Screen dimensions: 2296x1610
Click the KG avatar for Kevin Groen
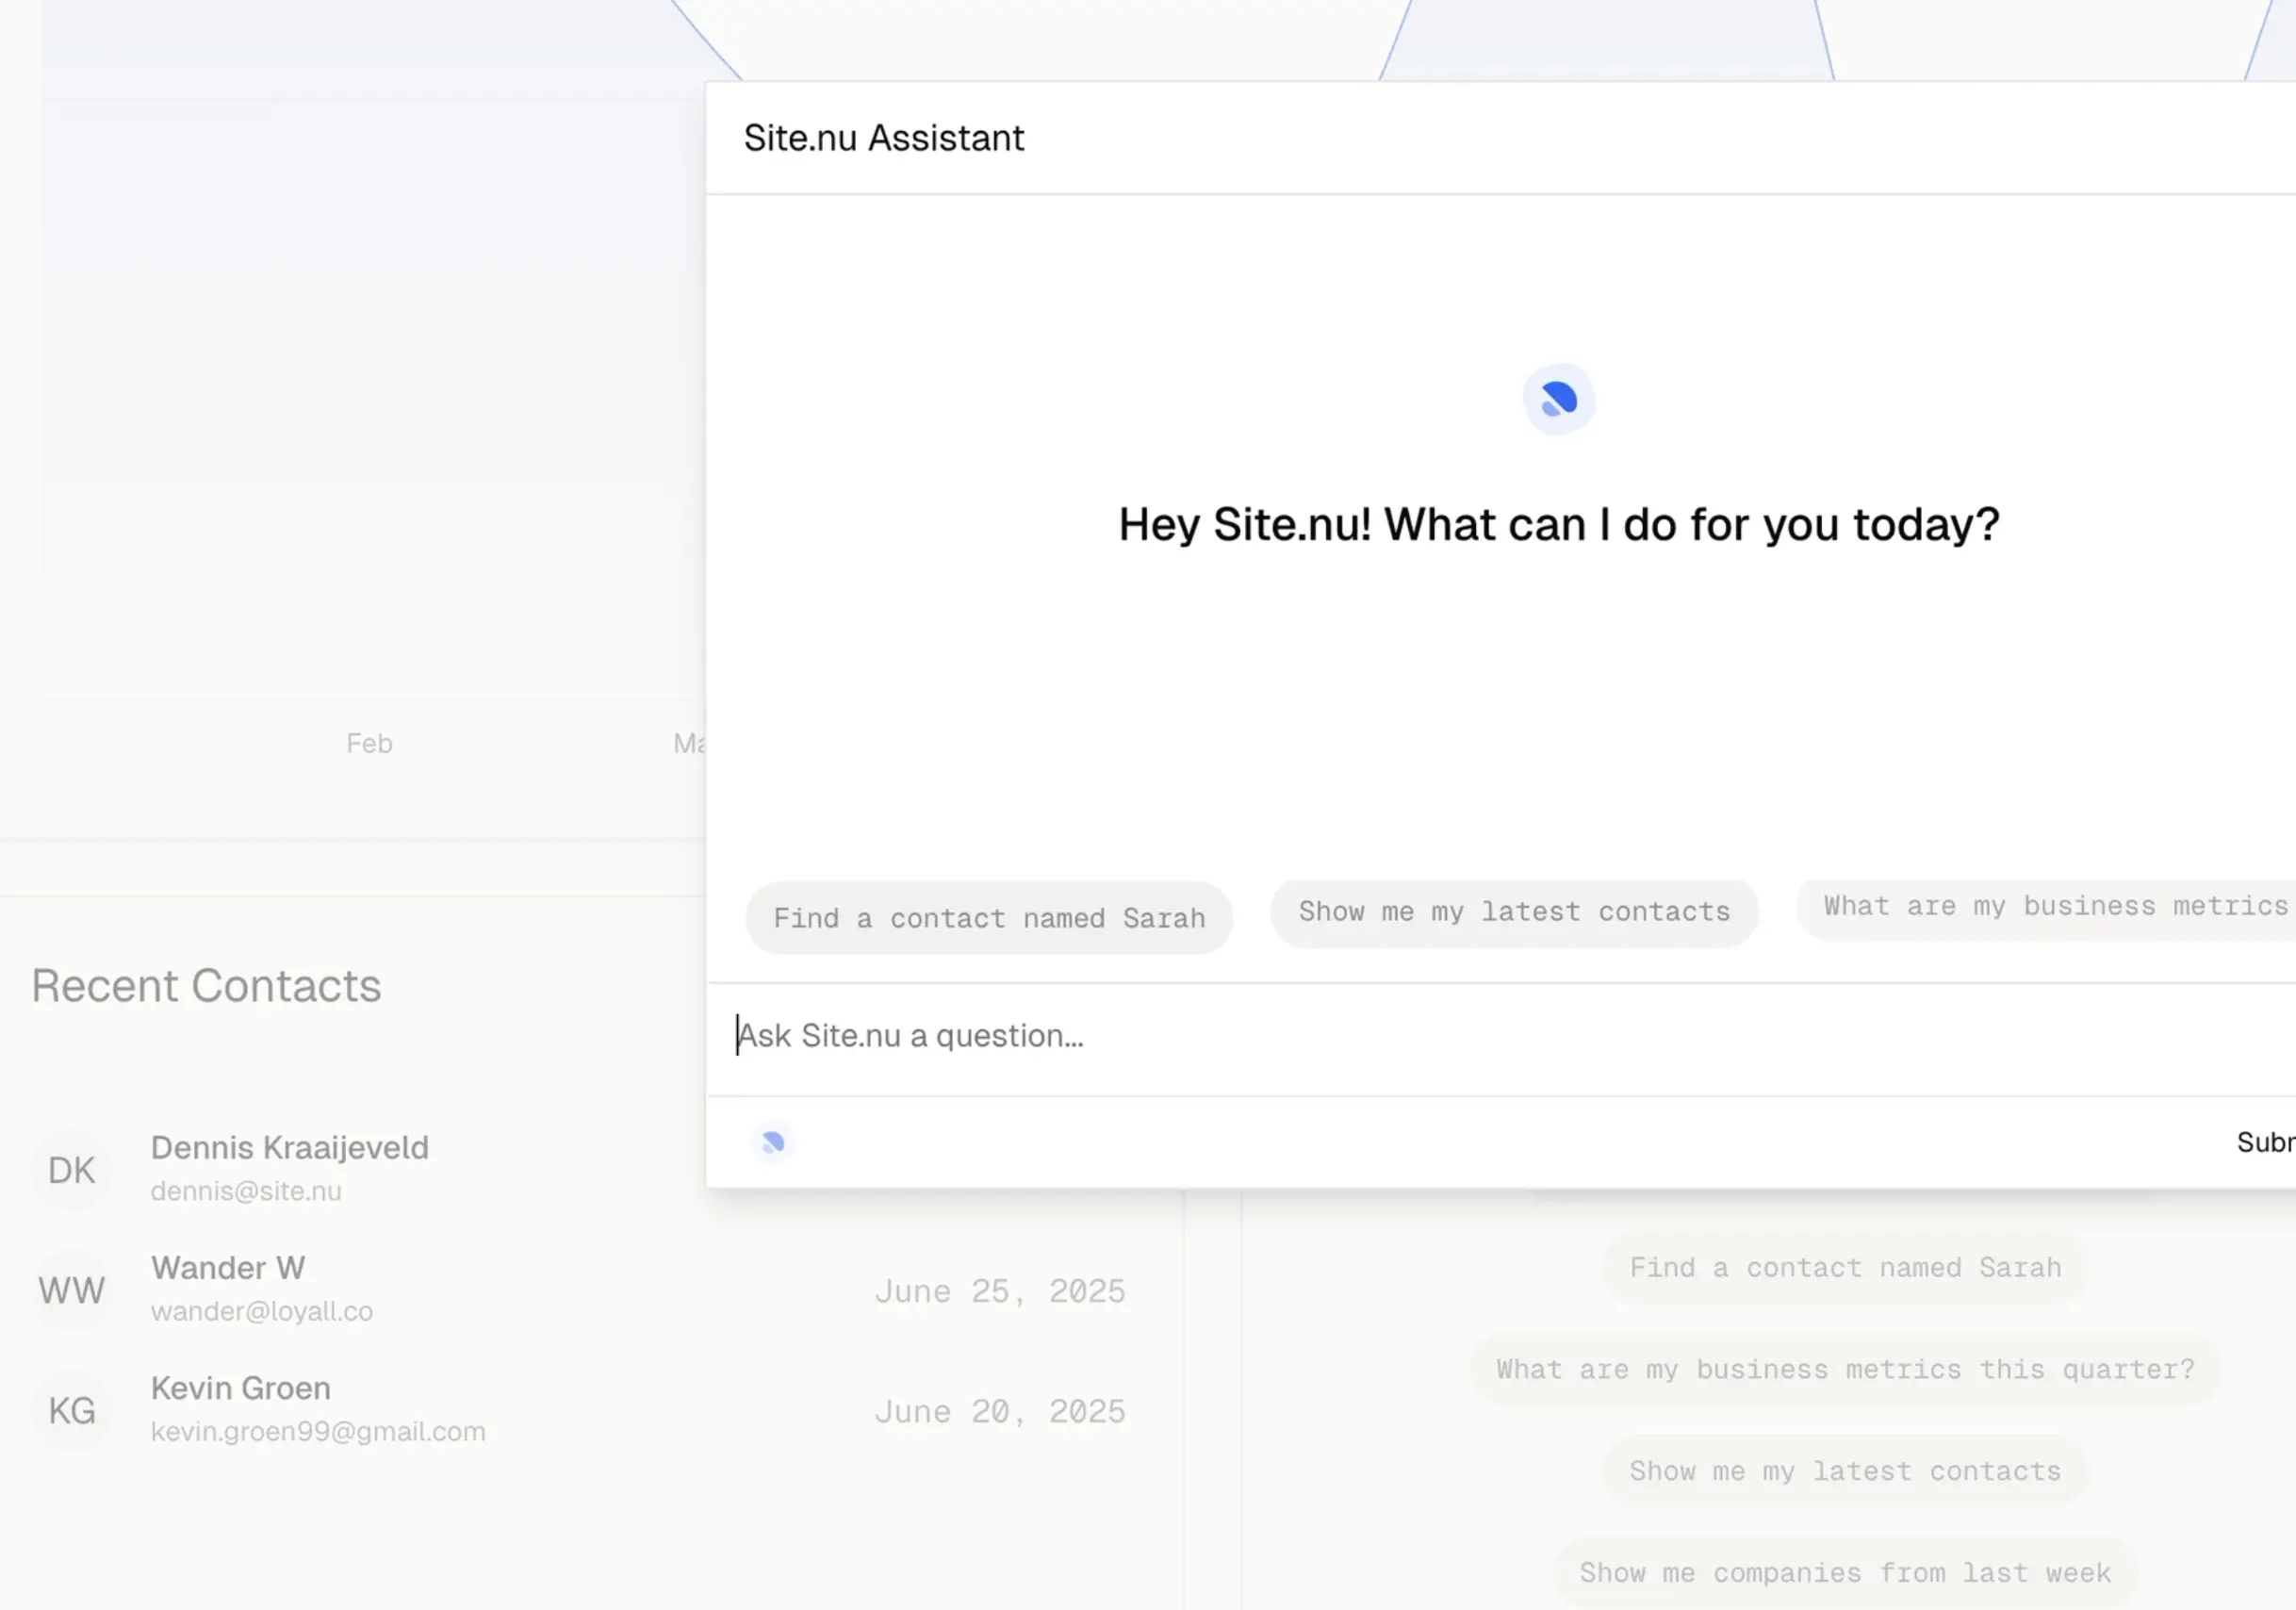(72, 1410)
